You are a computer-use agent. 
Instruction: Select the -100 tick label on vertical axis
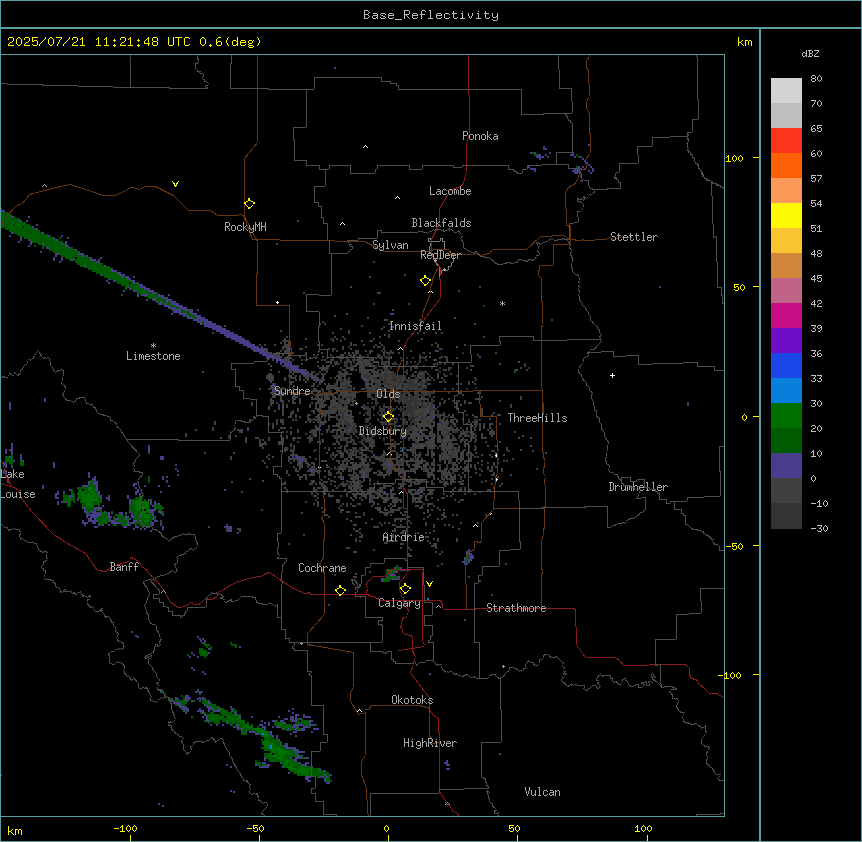click(x=731, y=675)
